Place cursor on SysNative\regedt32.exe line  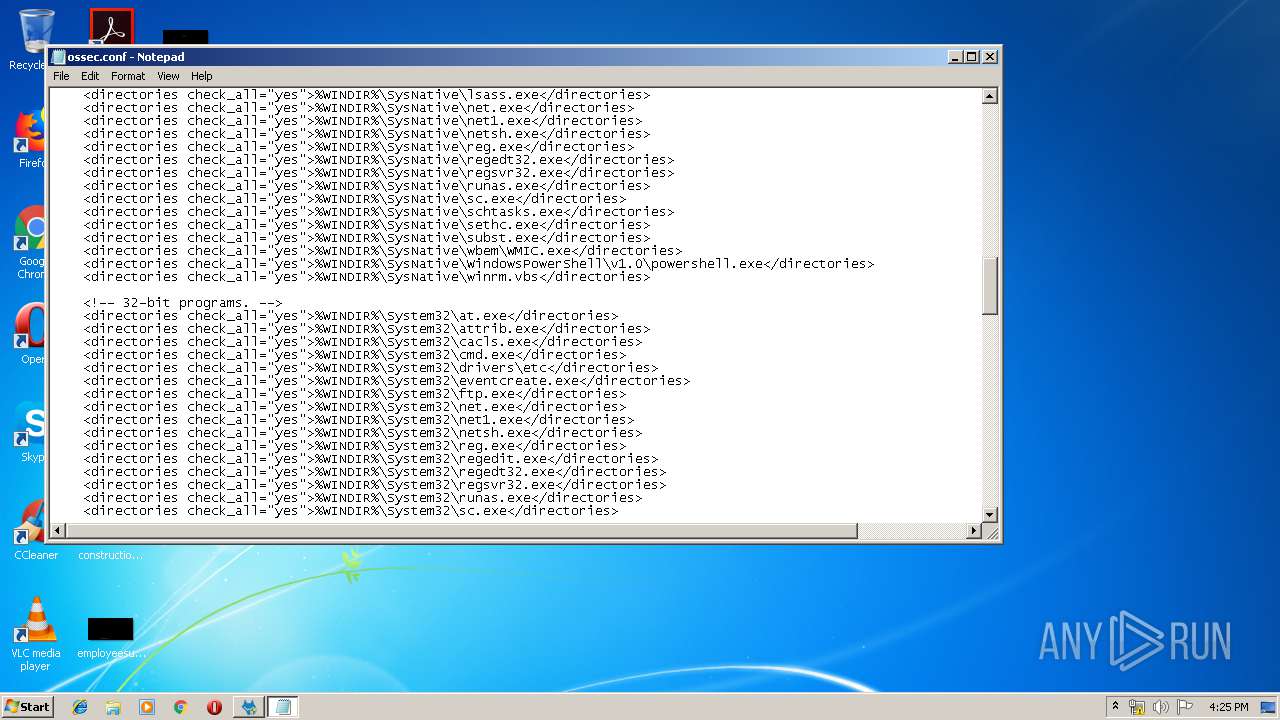(379, 160)
